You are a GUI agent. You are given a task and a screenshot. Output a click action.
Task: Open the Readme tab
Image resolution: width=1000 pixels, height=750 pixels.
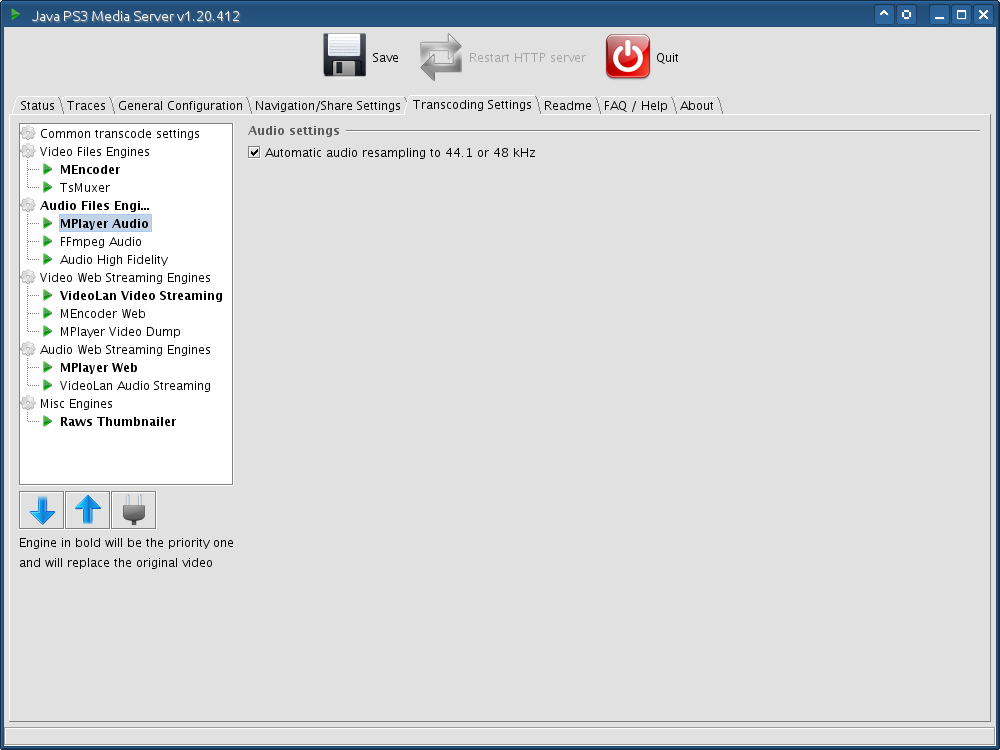click(568, 106)
